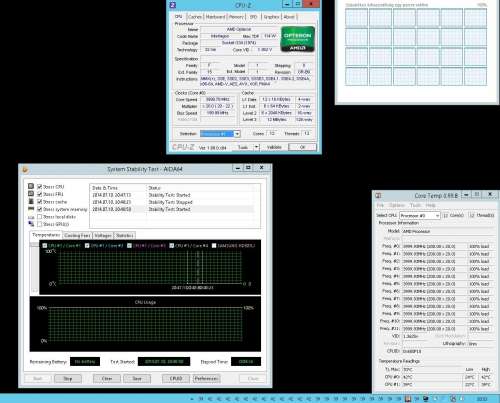Enable the SAMSUNG drive graph checkbox

coord(214,246)
